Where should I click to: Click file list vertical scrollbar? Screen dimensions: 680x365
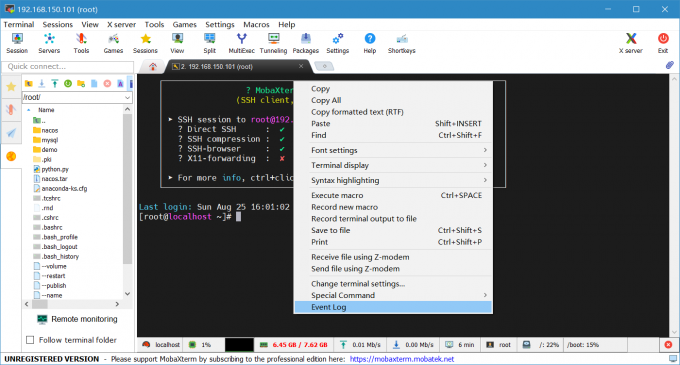[x=127, y=189]
